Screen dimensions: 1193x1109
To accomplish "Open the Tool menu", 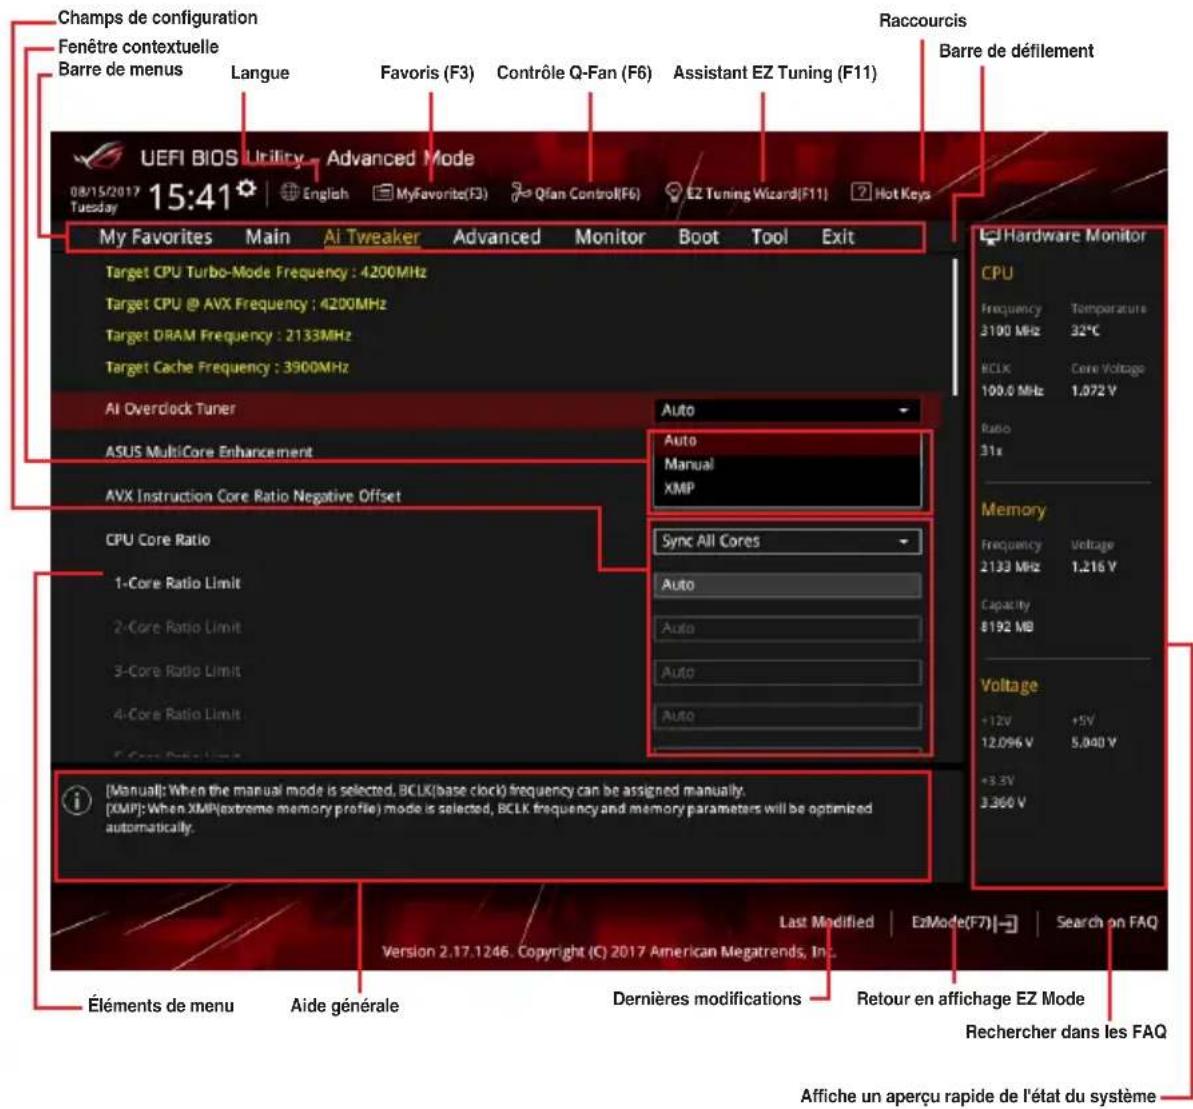I will 769,237.
